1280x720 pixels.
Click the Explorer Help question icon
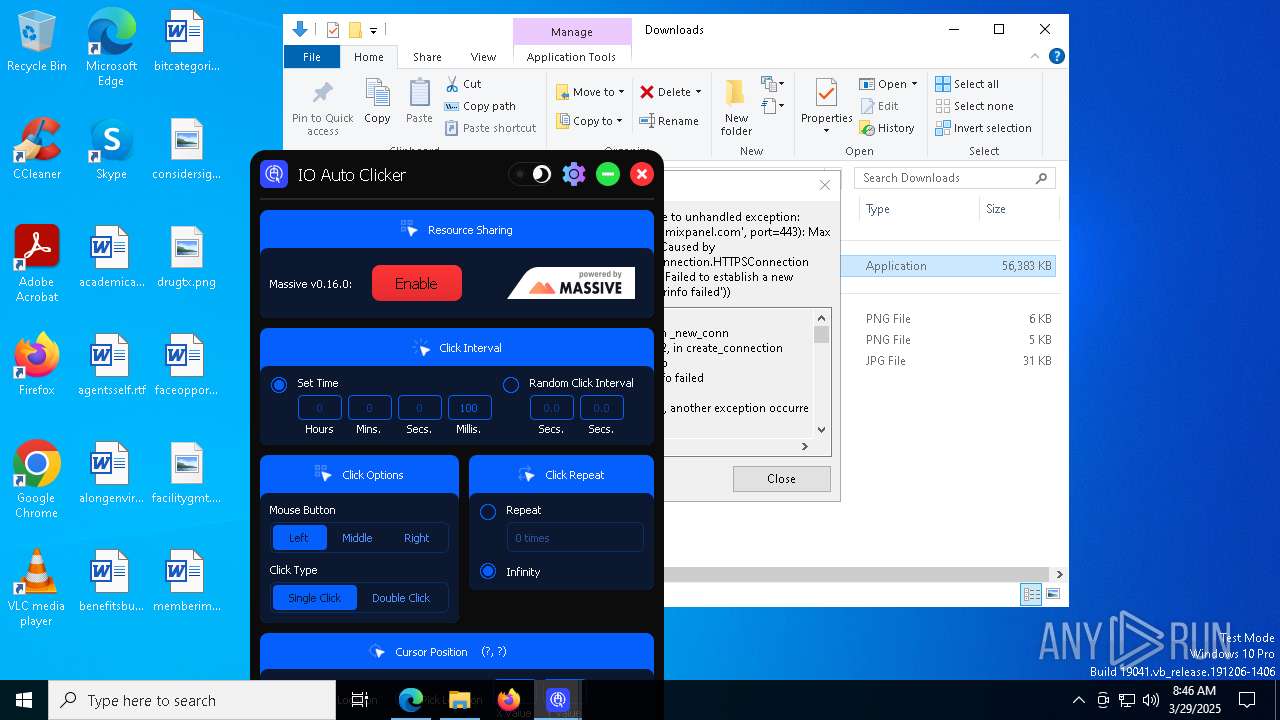tap(1057, 57)
